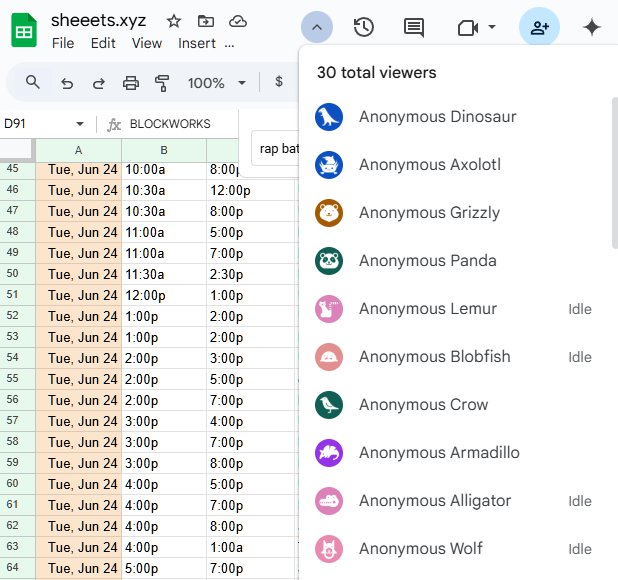Open the File menu
Viewport: 618px width, 580px height.
[63, 43]
